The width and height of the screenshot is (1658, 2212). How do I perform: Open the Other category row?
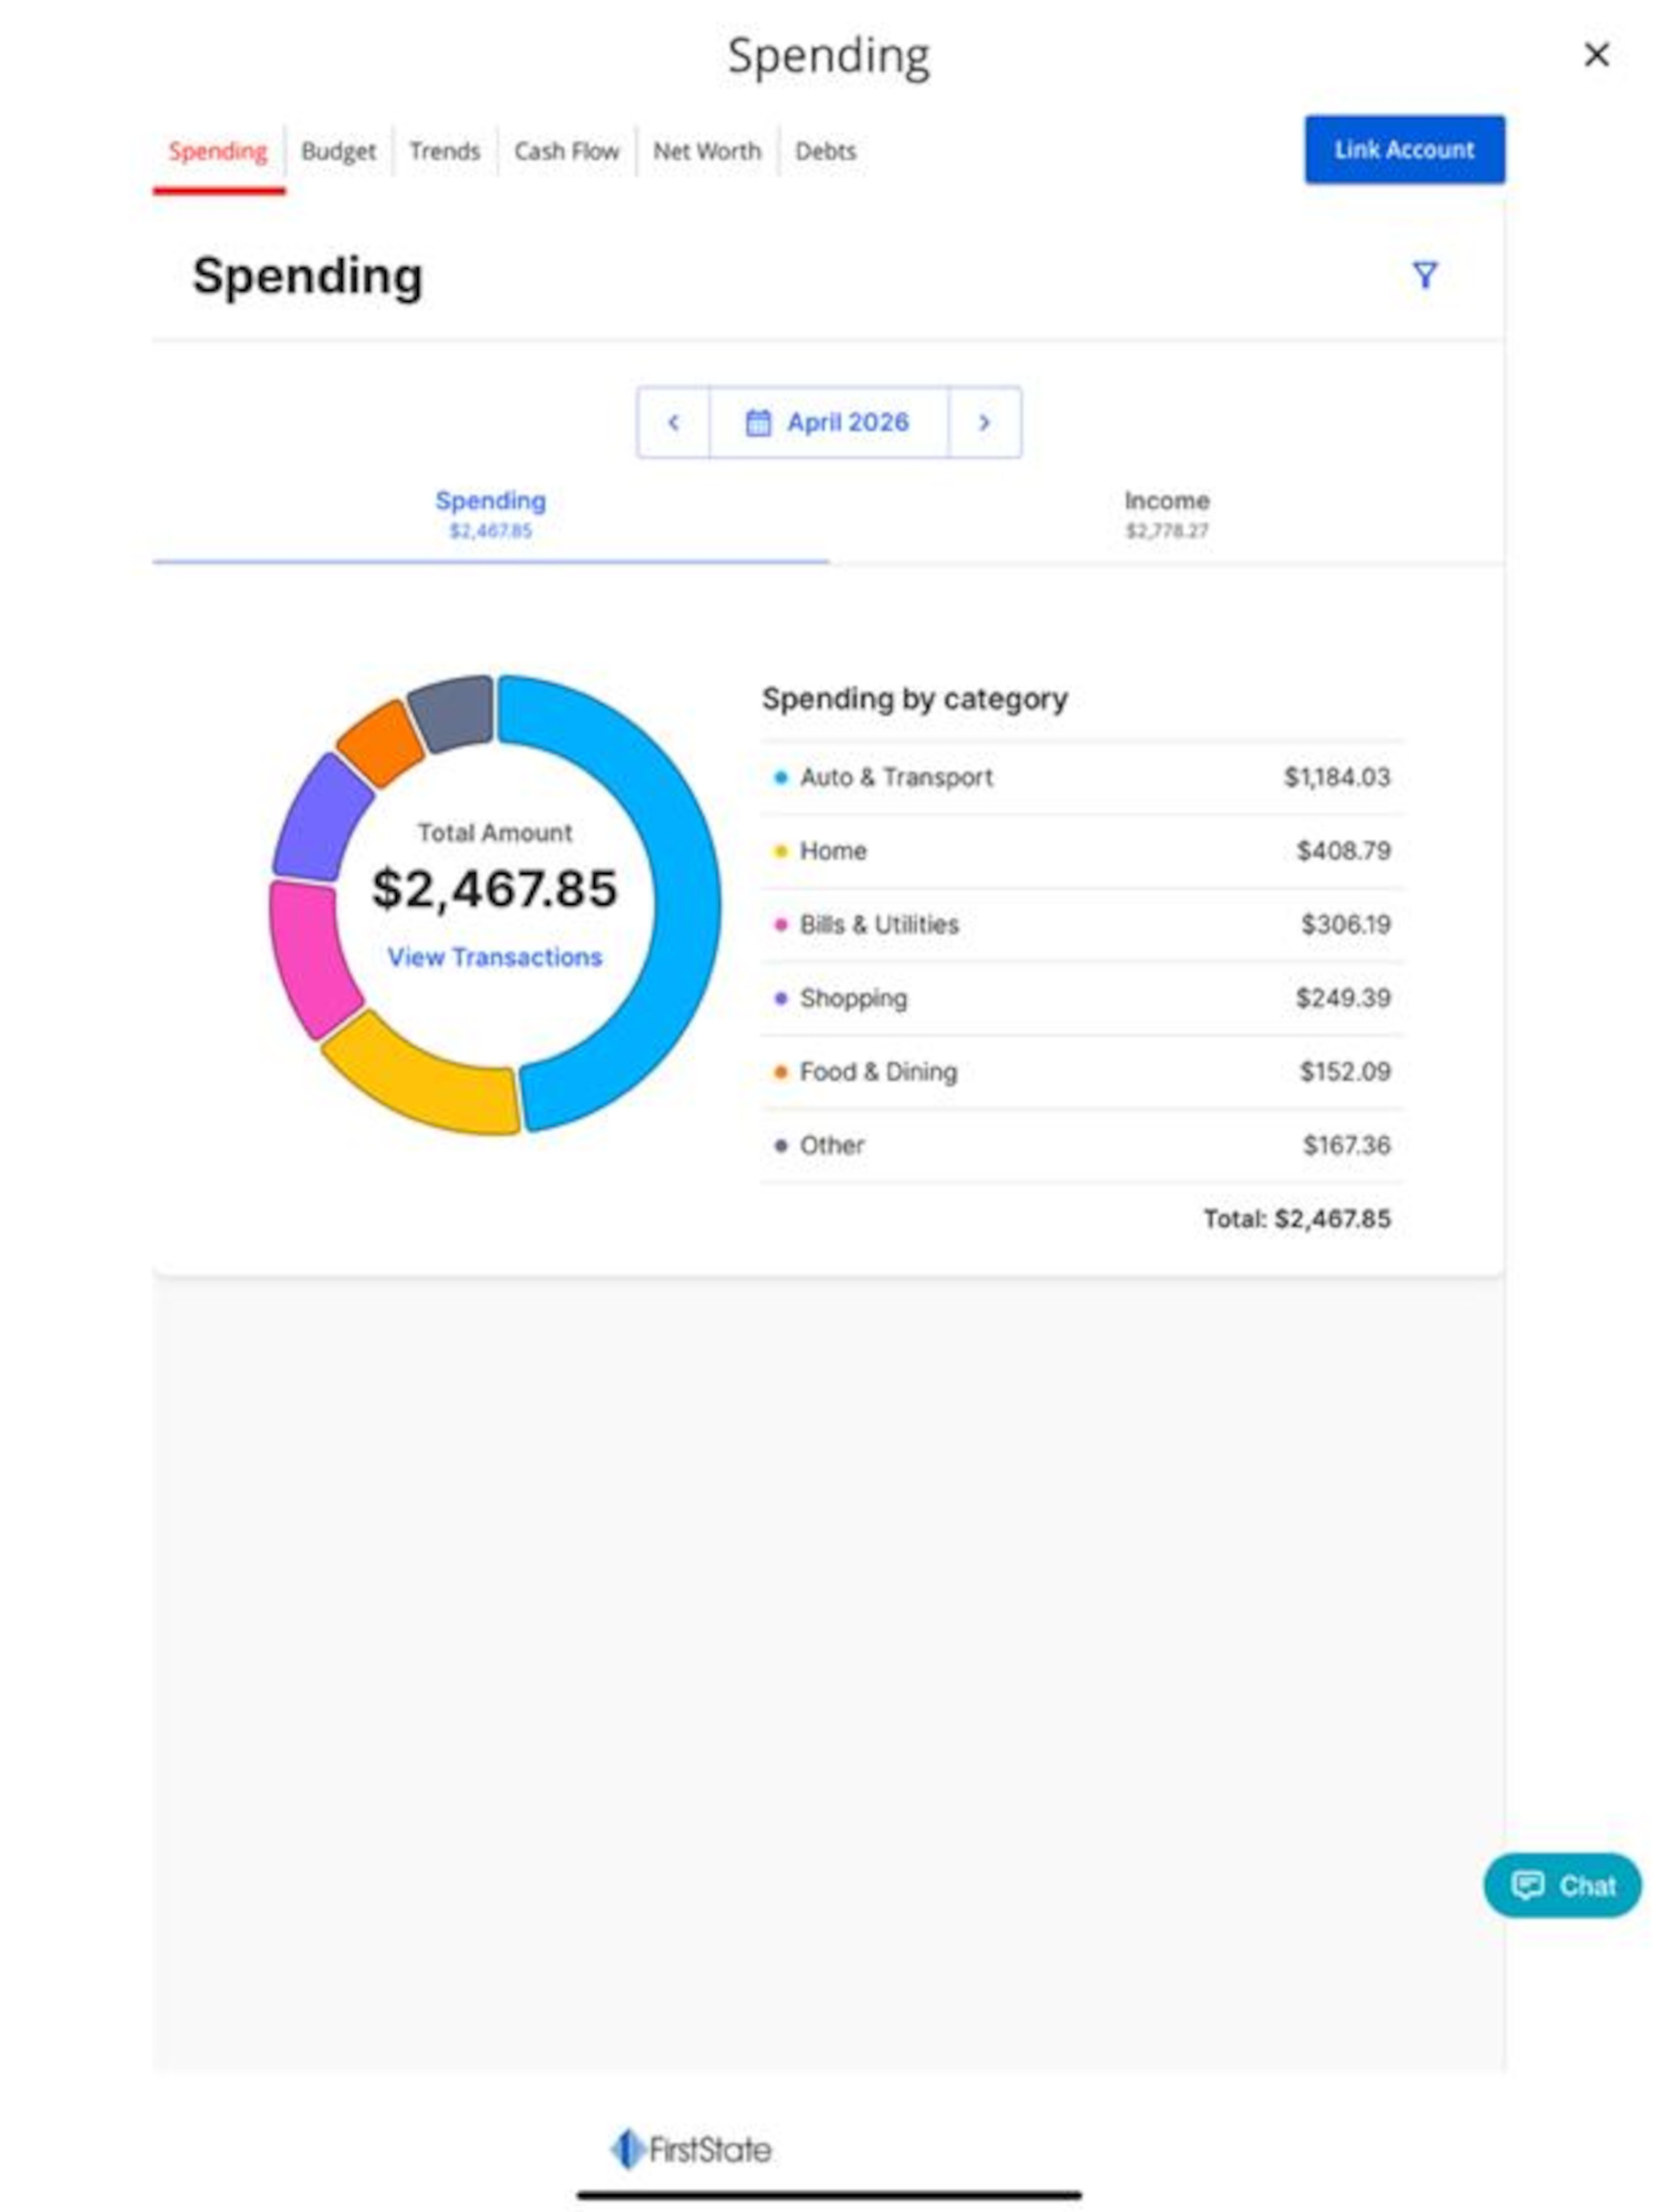(x=1082, y=1146)
